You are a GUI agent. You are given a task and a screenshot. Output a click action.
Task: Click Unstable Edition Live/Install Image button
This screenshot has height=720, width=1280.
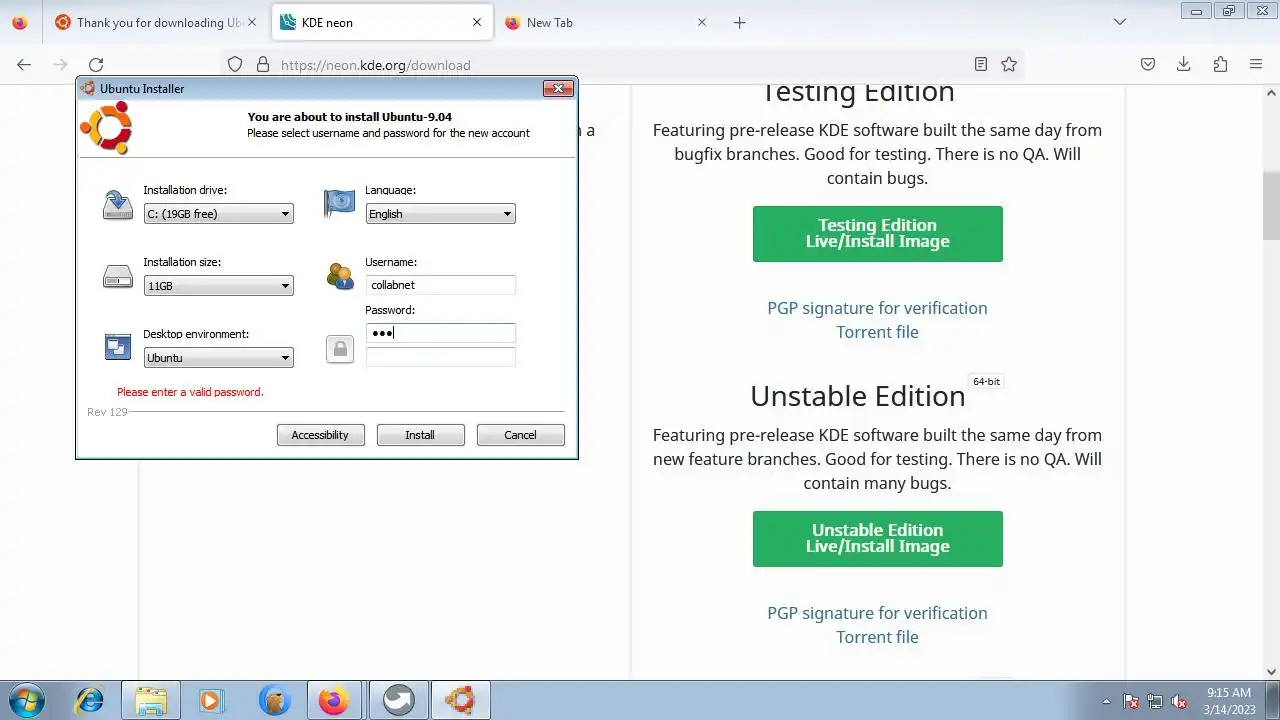click(x=878, y=539)
